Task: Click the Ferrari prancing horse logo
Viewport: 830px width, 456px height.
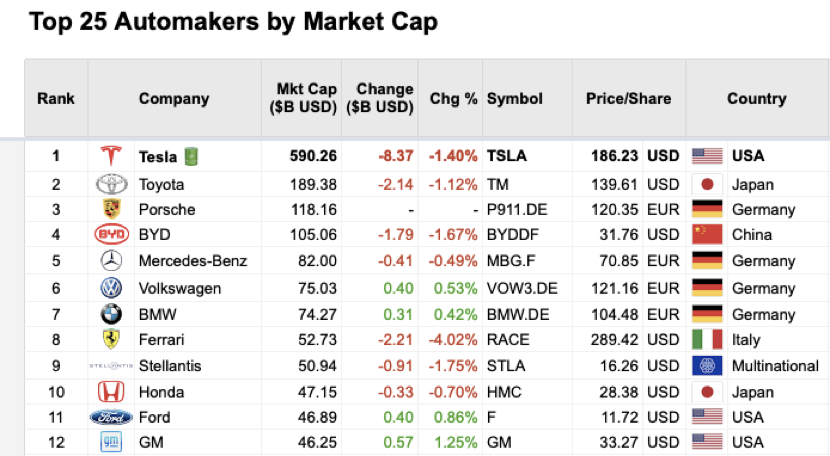Action: click(111, 340)
